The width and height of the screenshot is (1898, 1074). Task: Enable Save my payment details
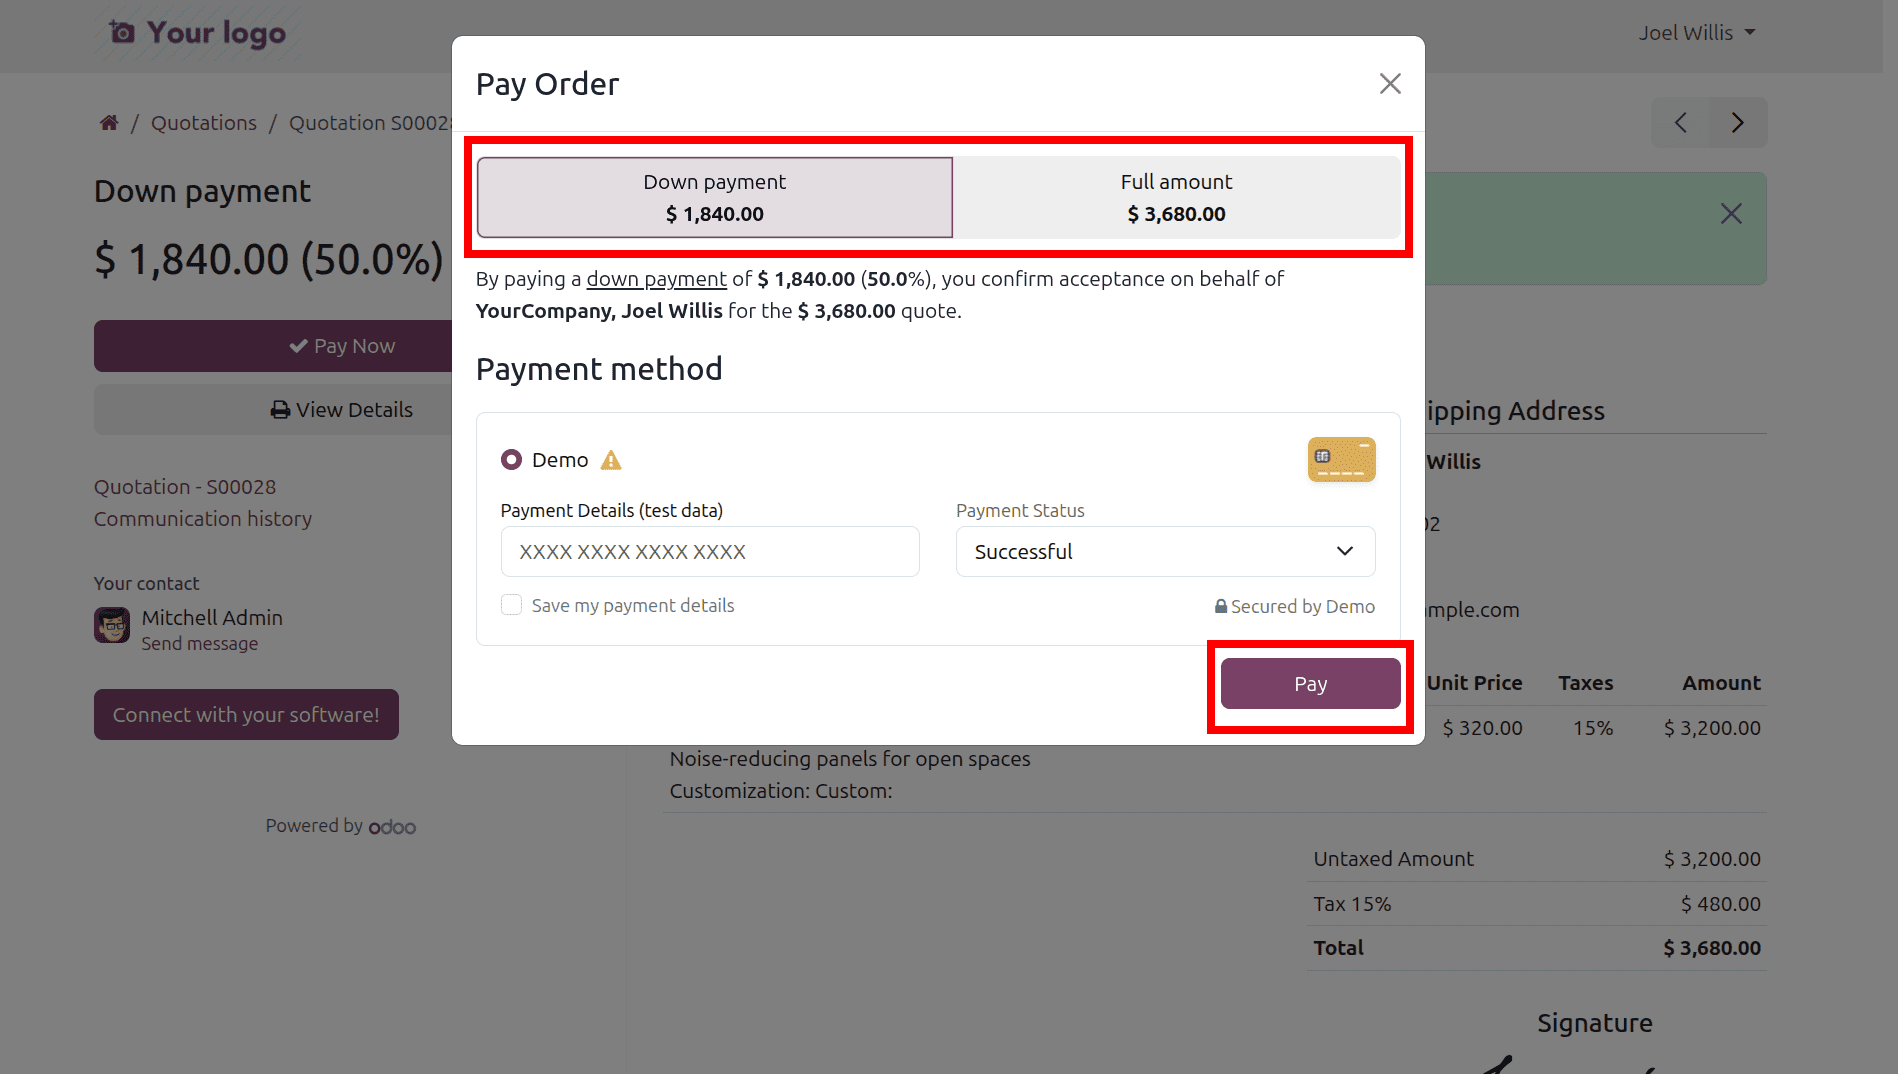(511, 605)
